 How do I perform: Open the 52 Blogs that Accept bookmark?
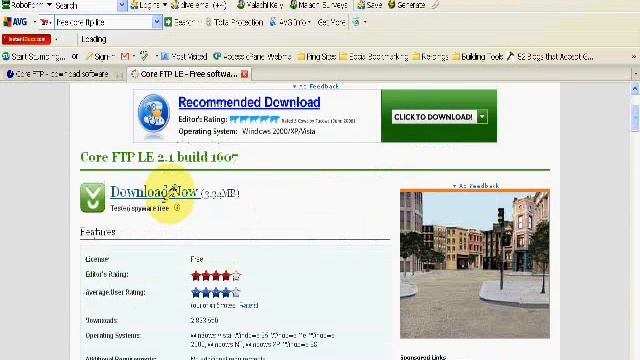coord(550,56)
